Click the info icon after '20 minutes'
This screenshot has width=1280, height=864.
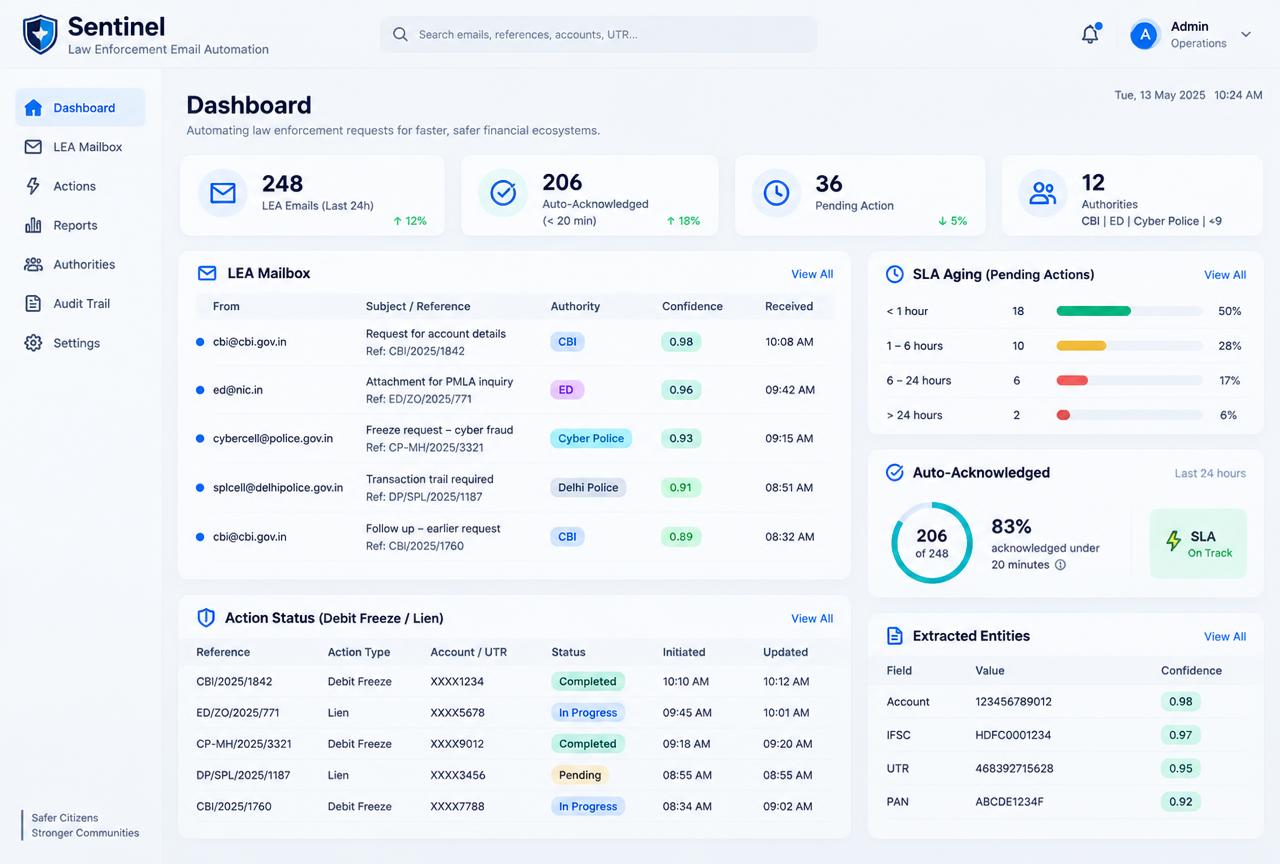(1060, 565)
